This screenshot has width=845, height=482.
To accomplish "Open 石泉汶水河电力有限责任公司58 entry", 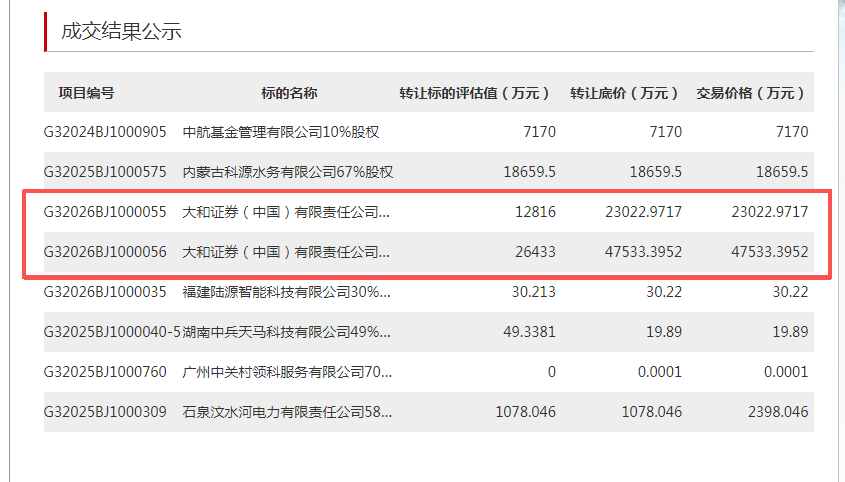I will (x=287, y=411).
